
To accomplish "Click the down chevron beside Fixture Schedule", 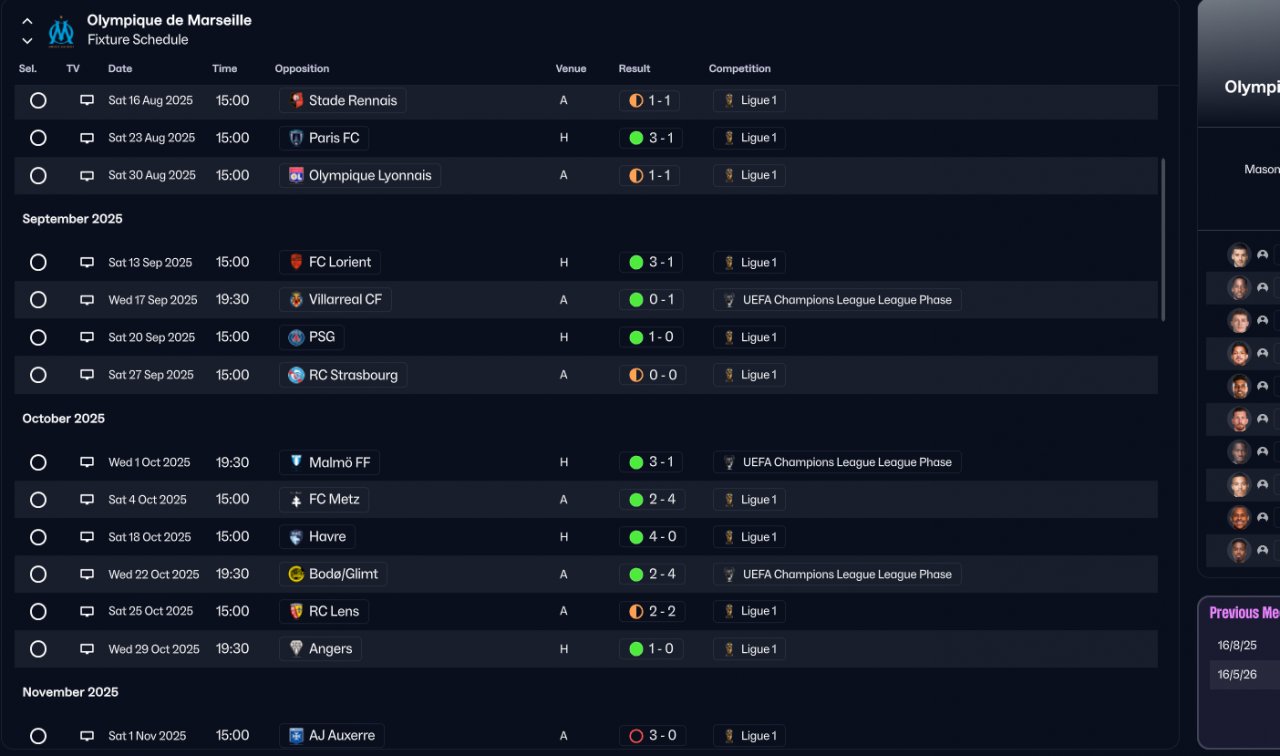I will point(27,41).
